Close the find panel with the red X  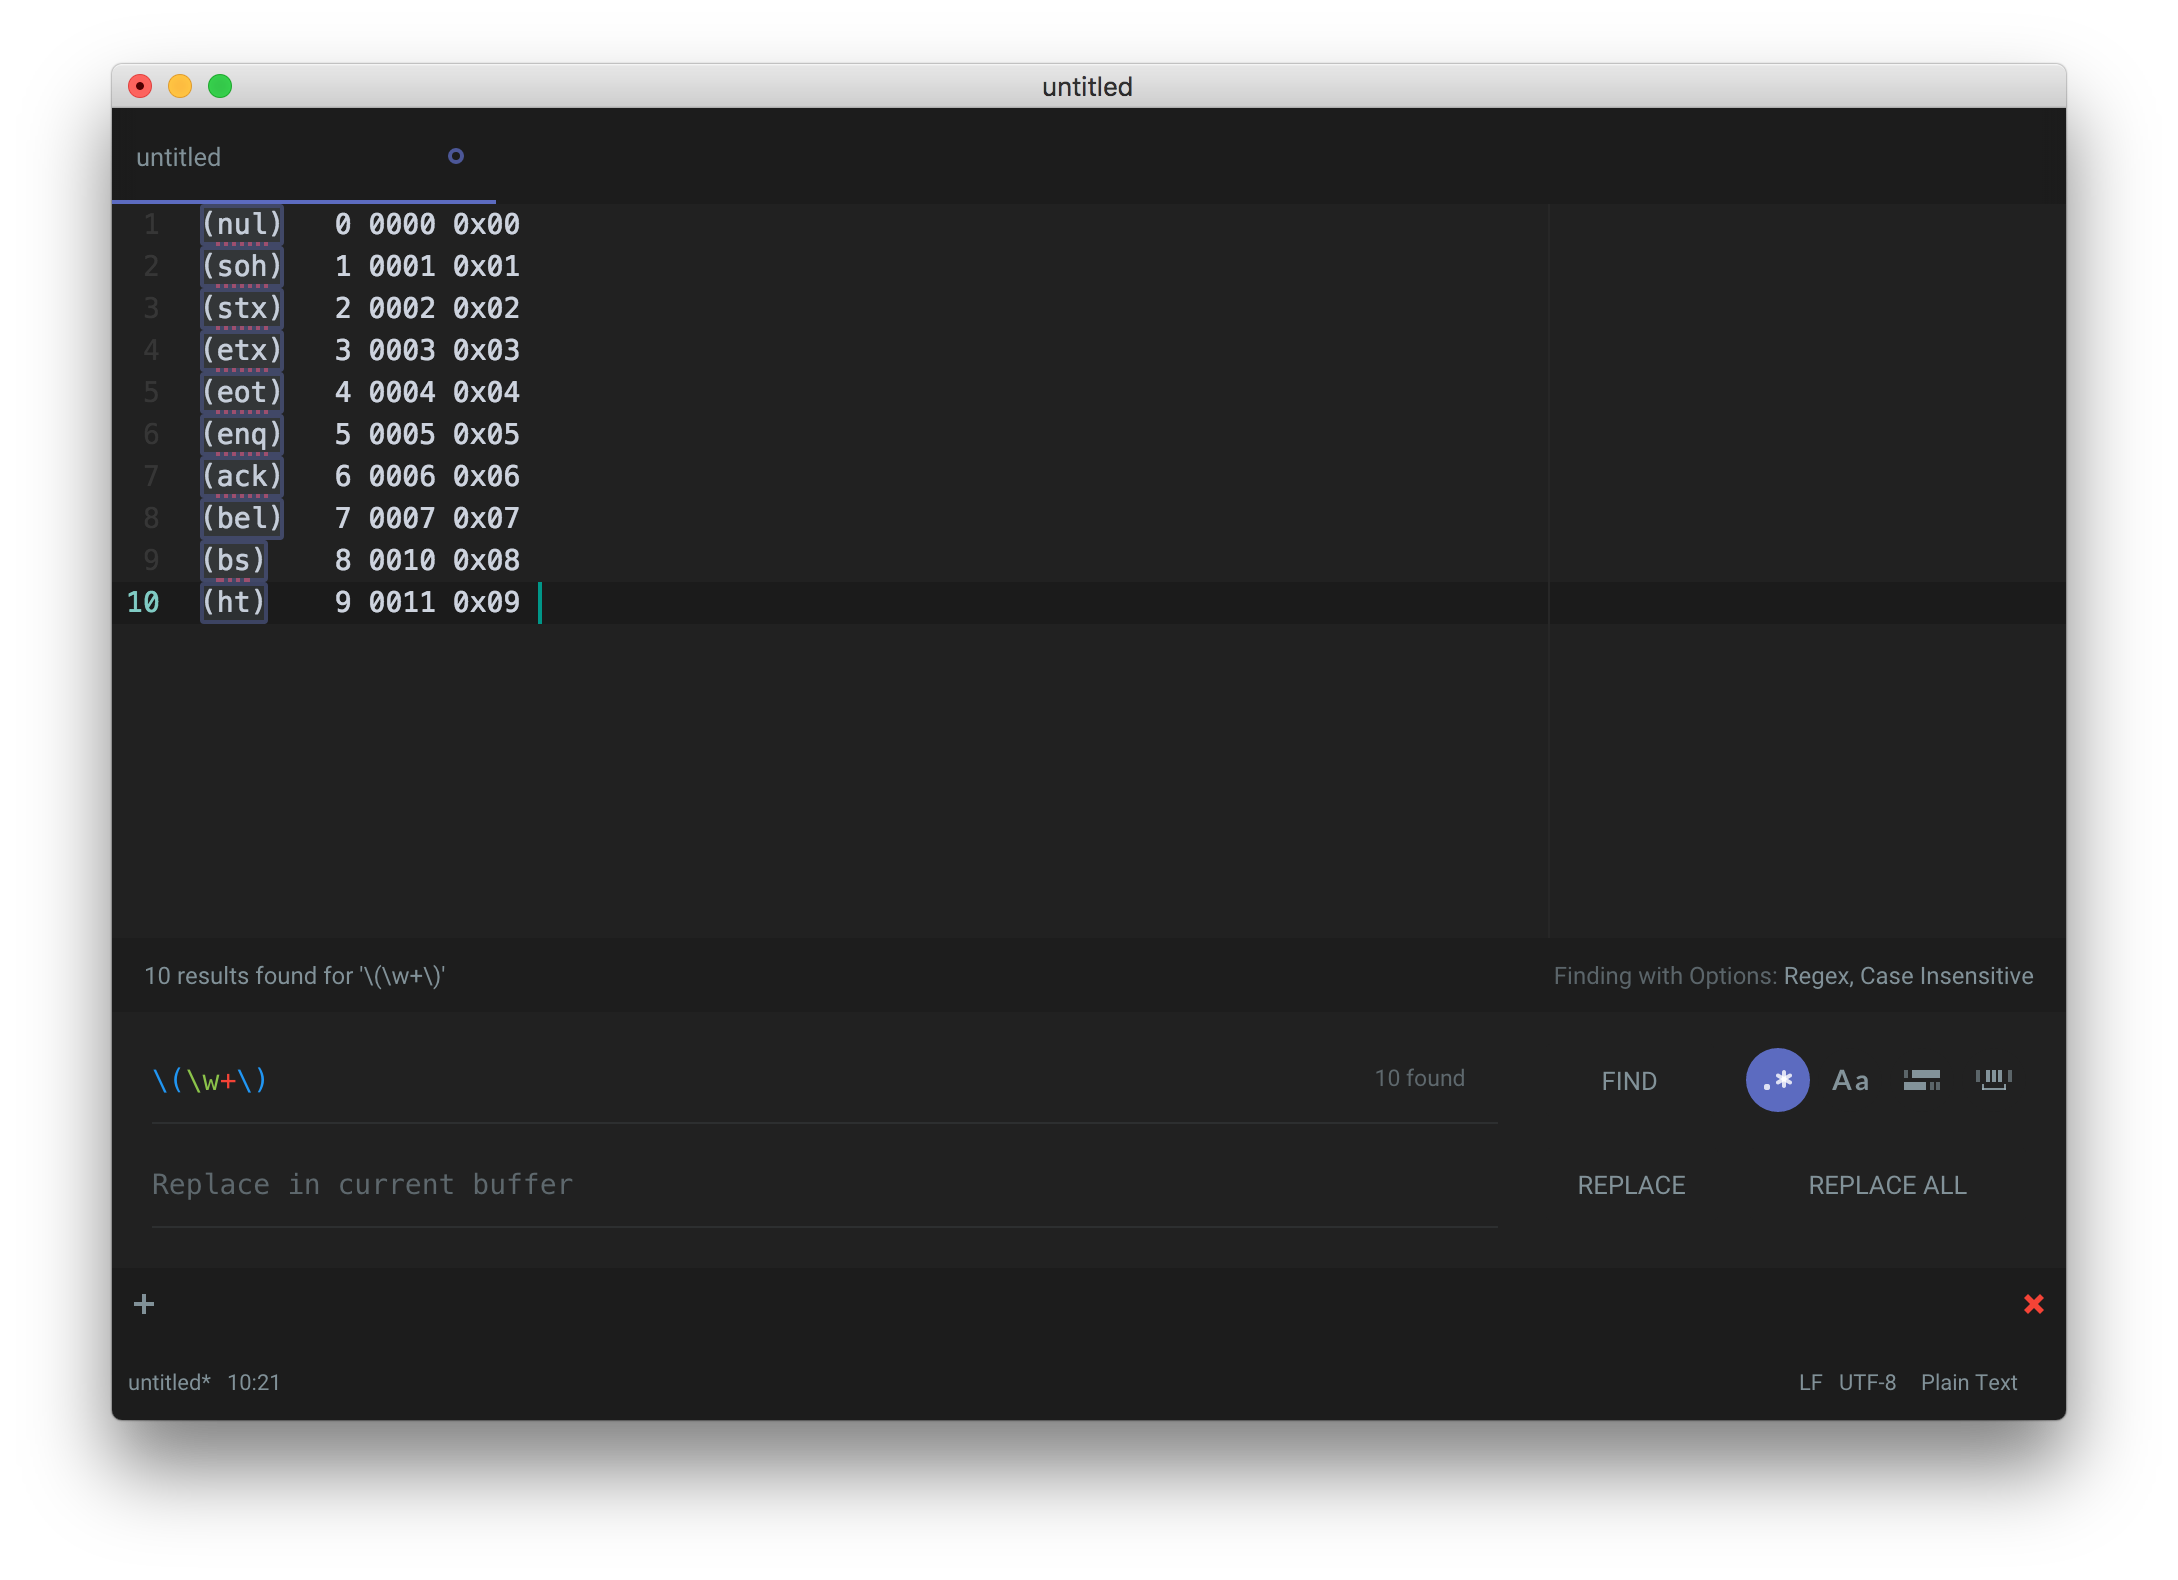pos(2034,1304)
